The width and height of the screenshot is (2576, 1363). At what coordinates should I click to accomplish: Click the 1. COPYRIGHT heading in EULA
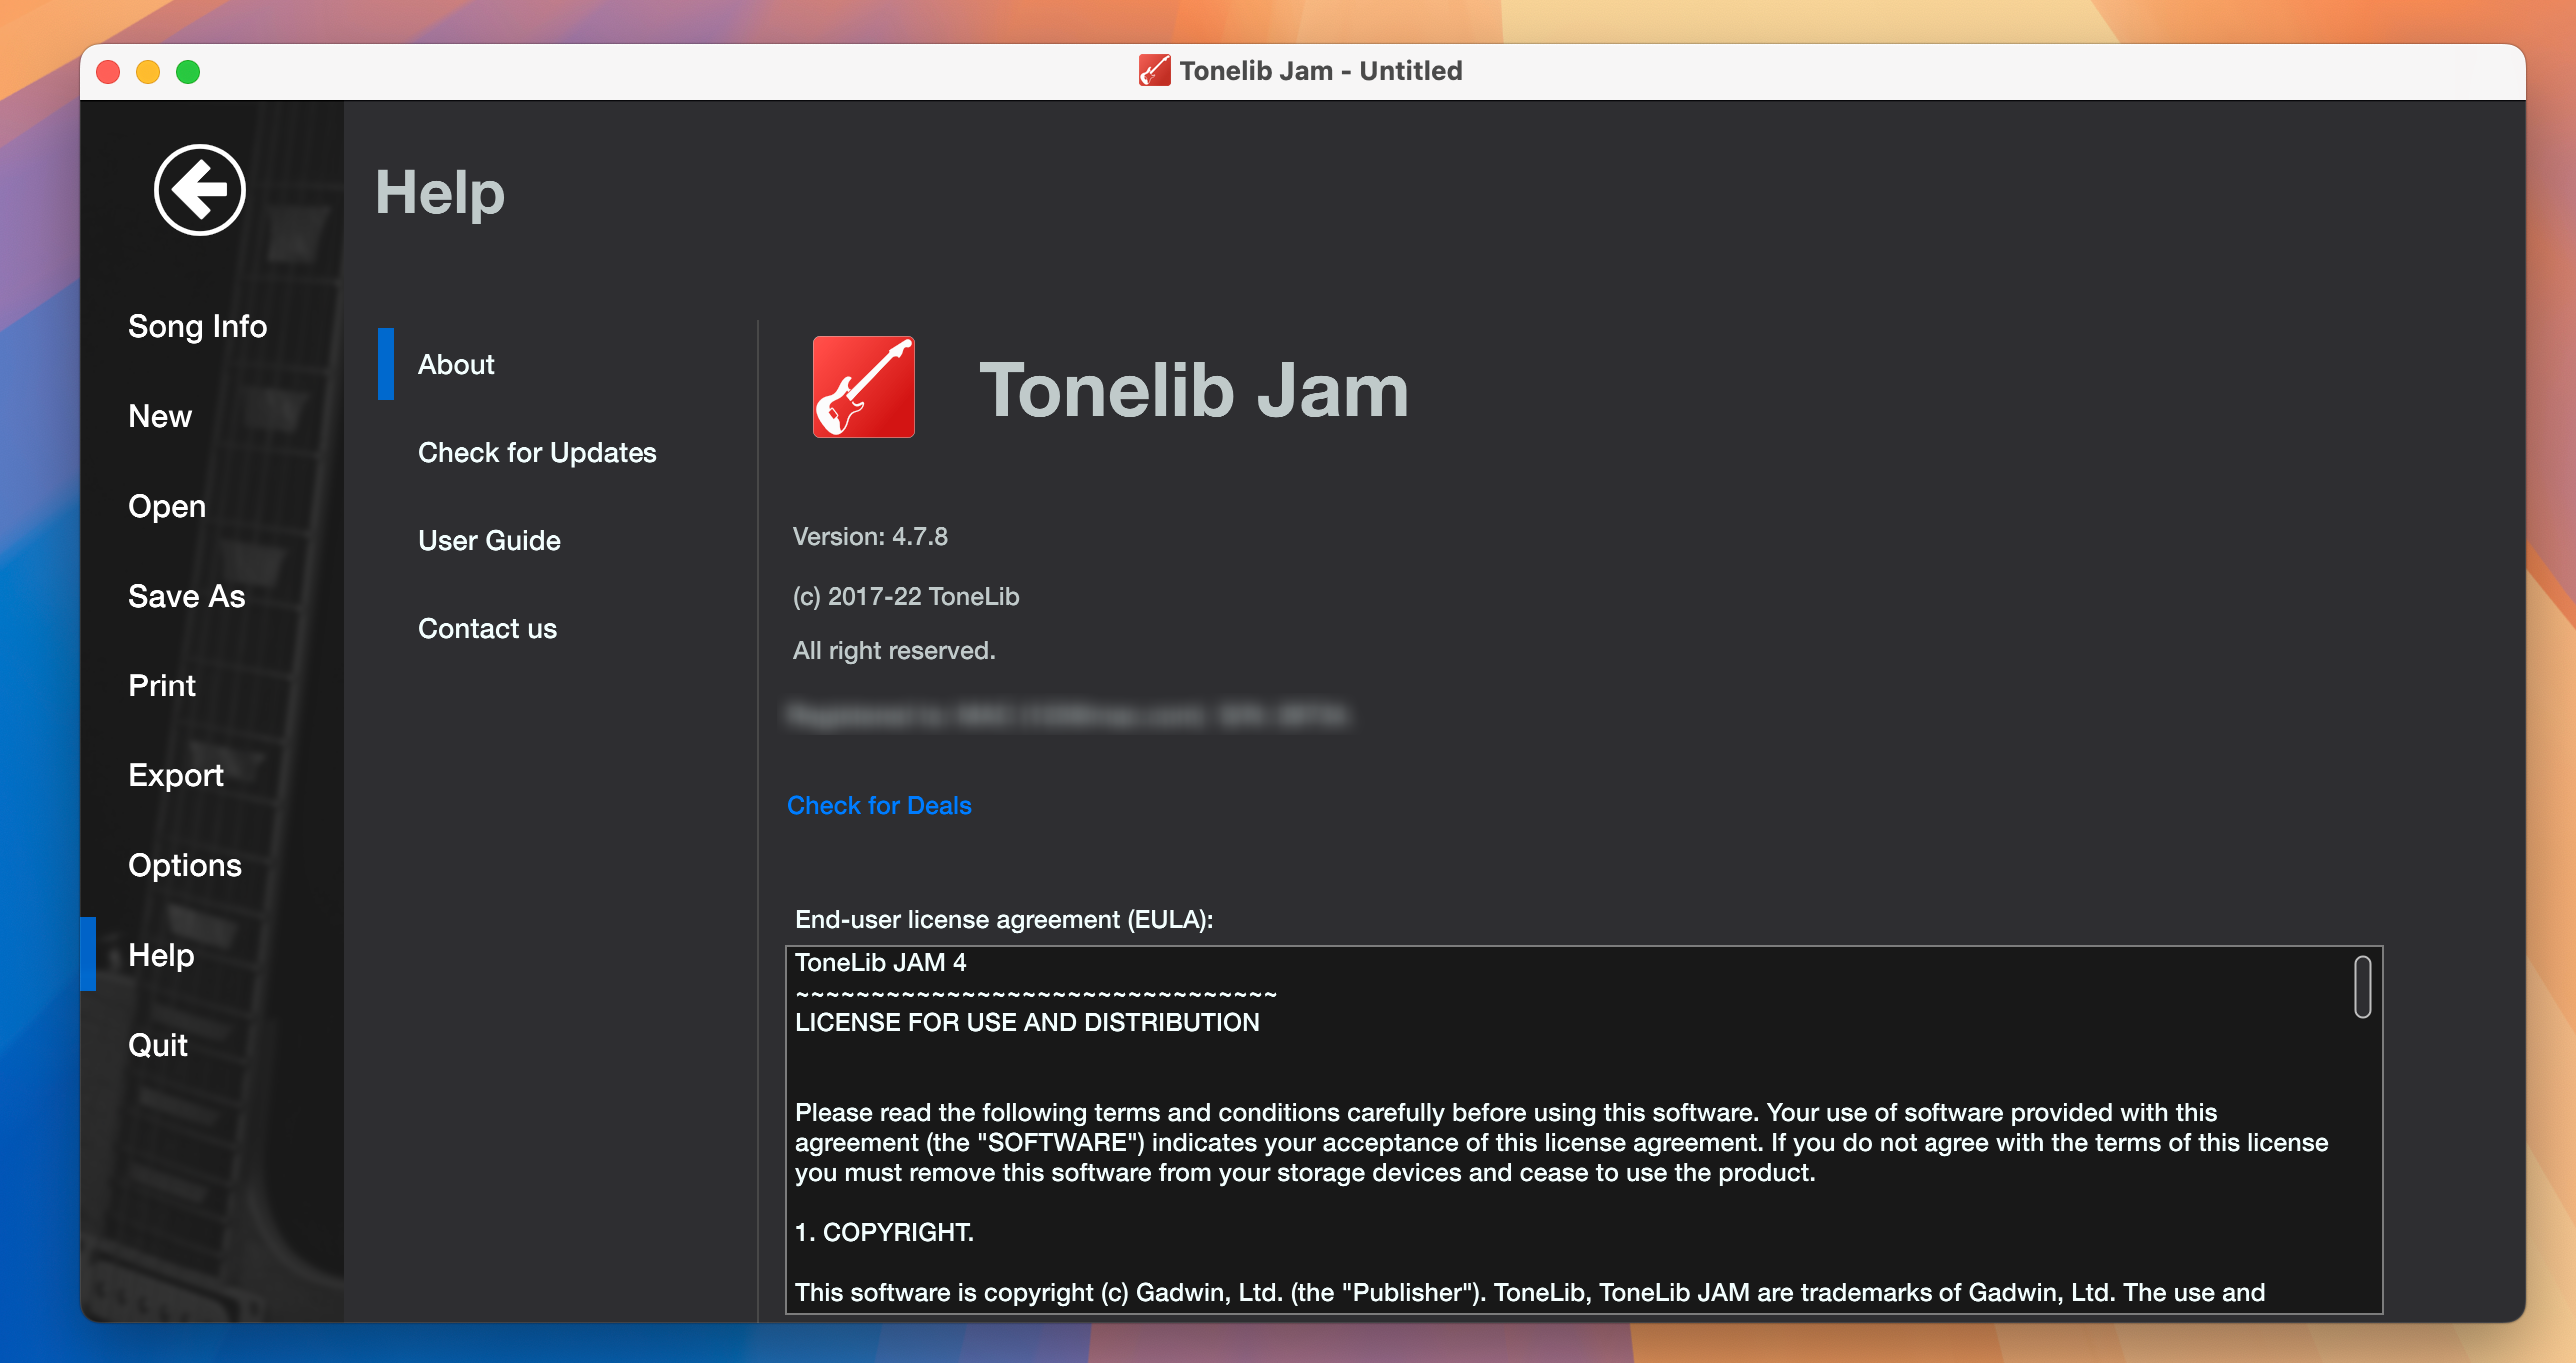[884, 1233]
